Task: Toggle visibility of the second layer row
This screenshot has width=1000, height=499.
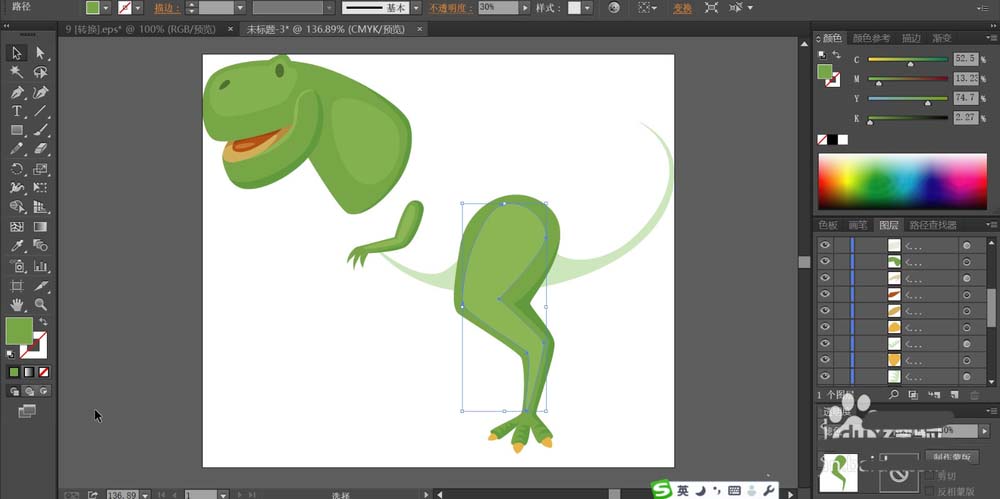Action: 825,261
